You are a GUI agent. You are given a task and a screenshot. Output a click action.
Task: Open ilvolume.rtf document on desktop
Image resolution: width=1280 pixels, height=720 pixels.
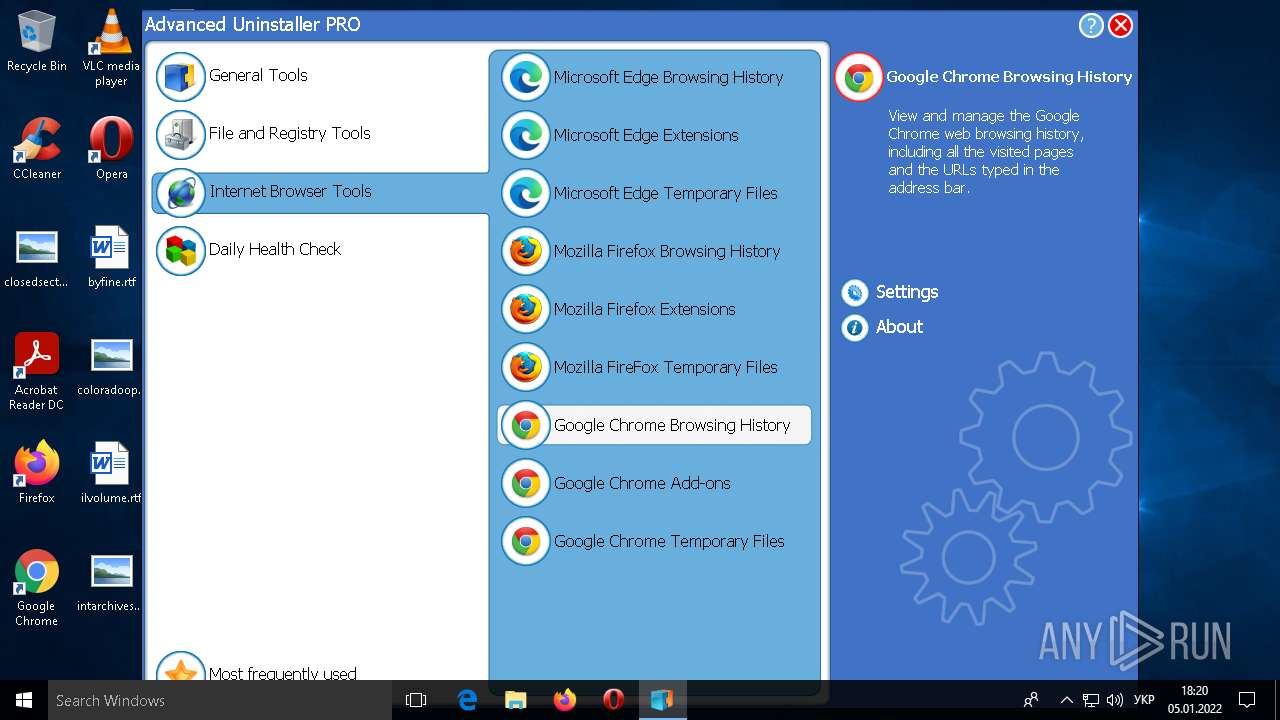tap(111, 473)
